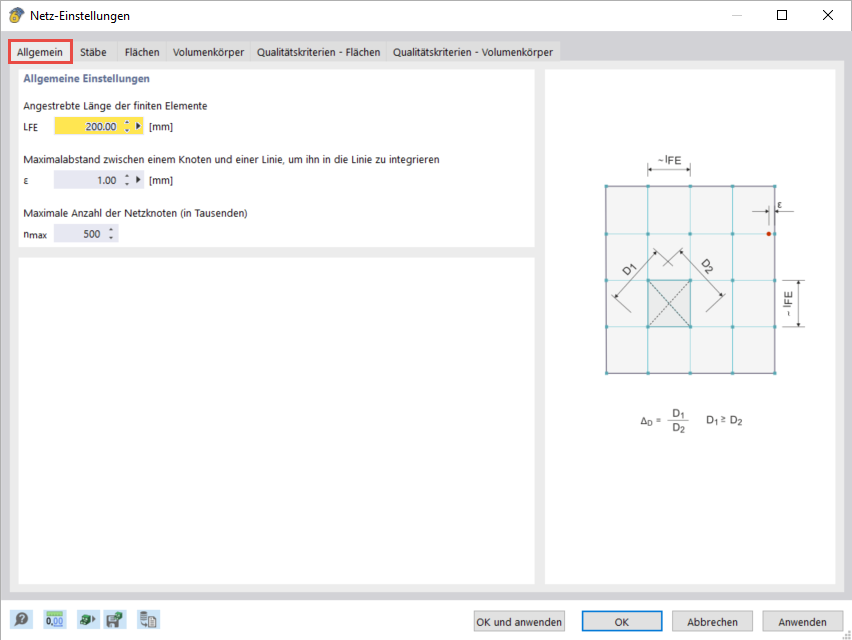The image size is (852, 640).
Task: Click the Abbrechen button
Action: coord(712,622)
